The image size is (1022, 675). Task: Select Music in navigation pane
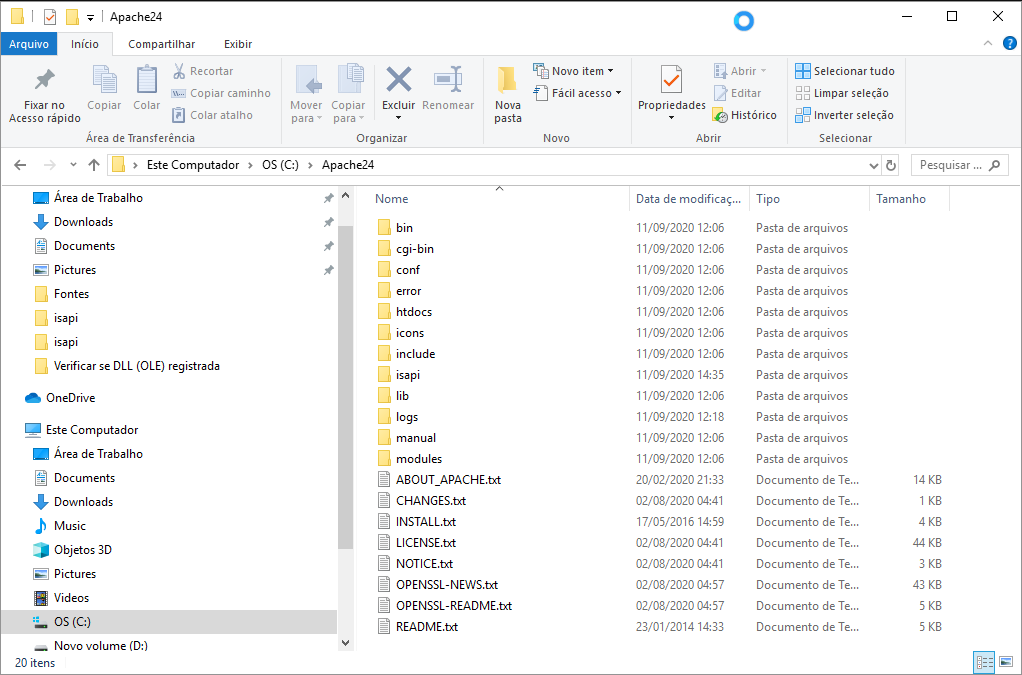pos(59,526)
